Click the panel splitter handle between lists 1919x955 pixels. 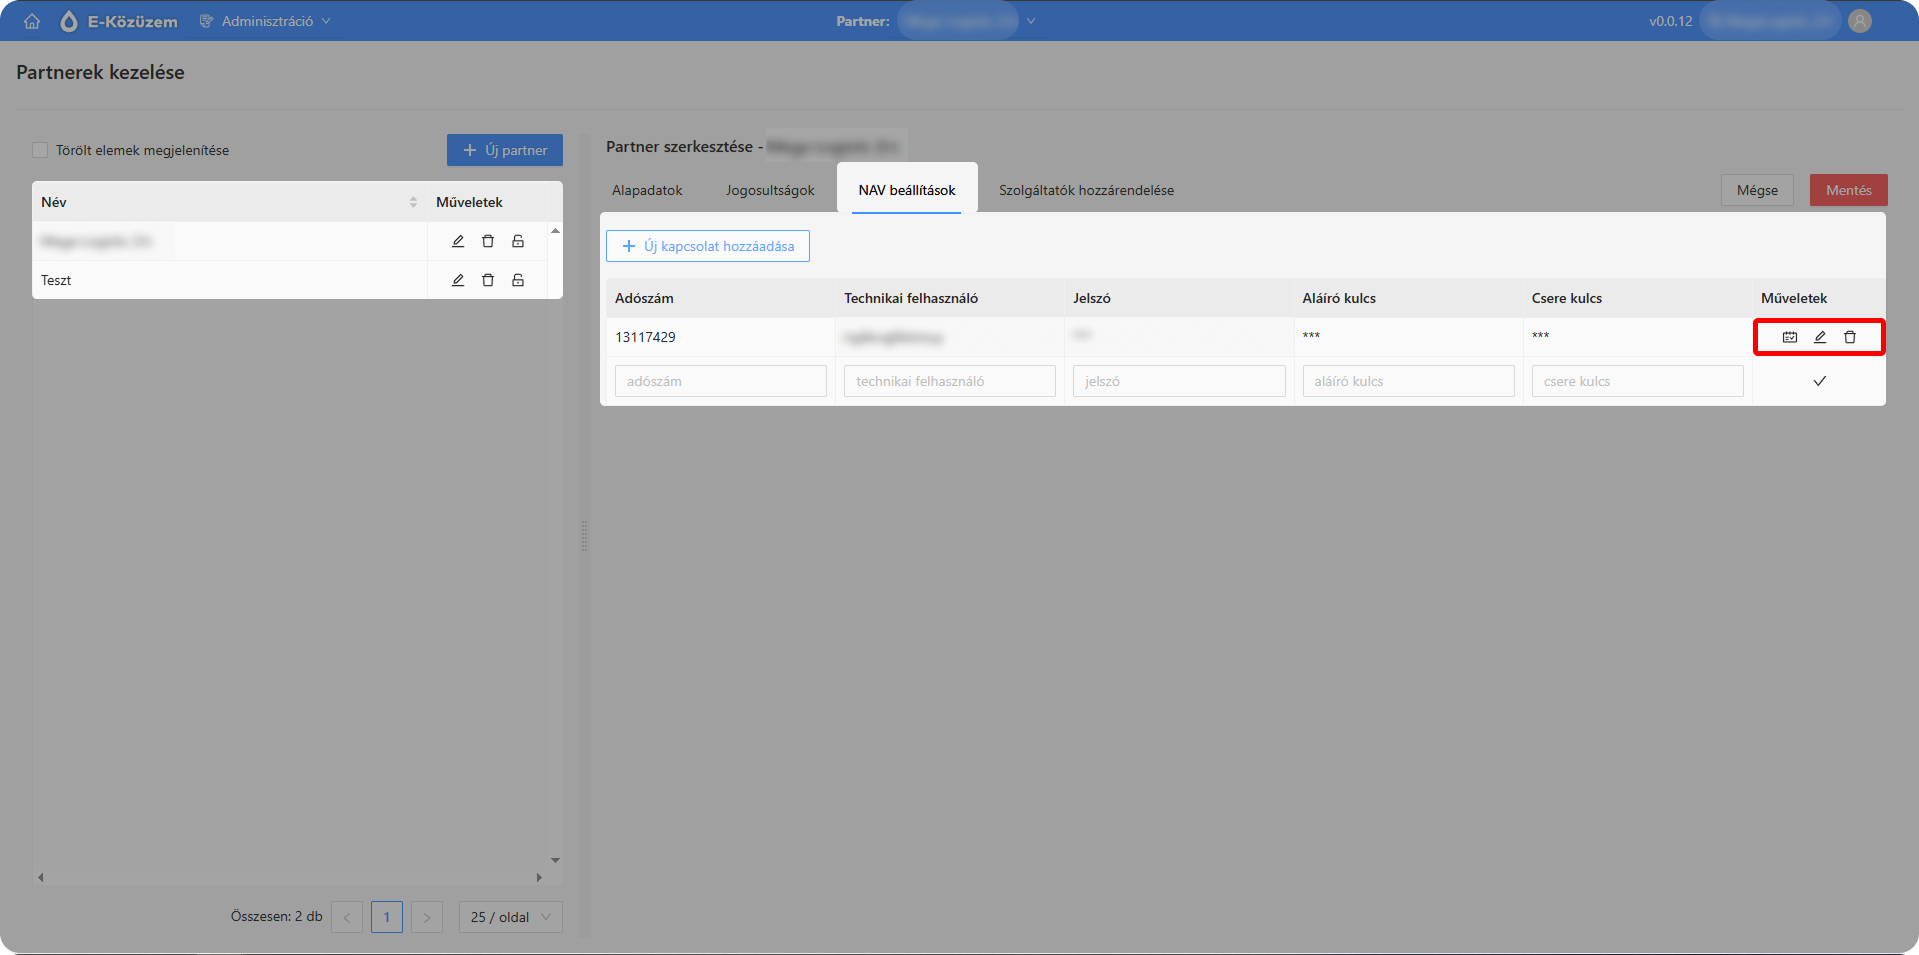pos(584,537)
